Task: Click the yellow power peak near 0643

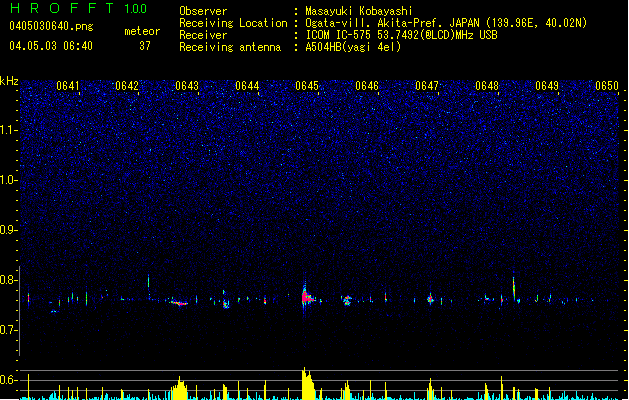Action: [x=180, y=388]
